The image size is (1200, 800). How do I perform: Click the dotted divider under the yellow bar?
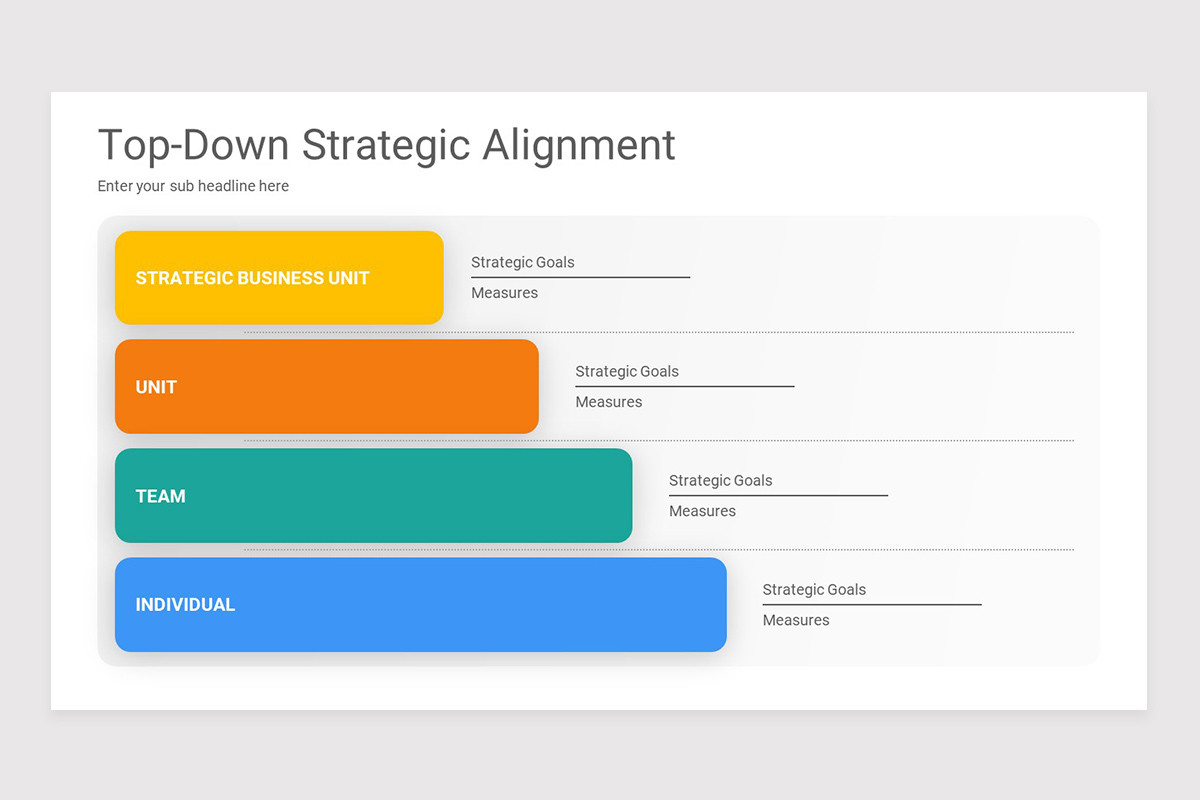(660, 329)
